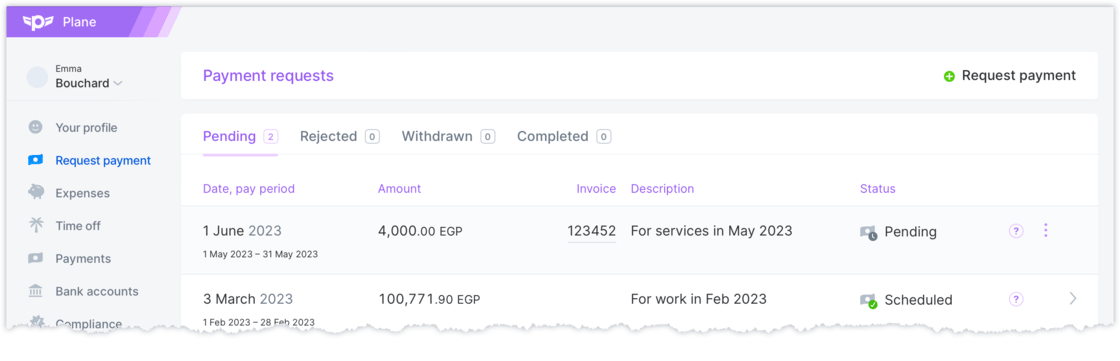Click Request payment money icon in sidebar

click(x=35, y=160)
